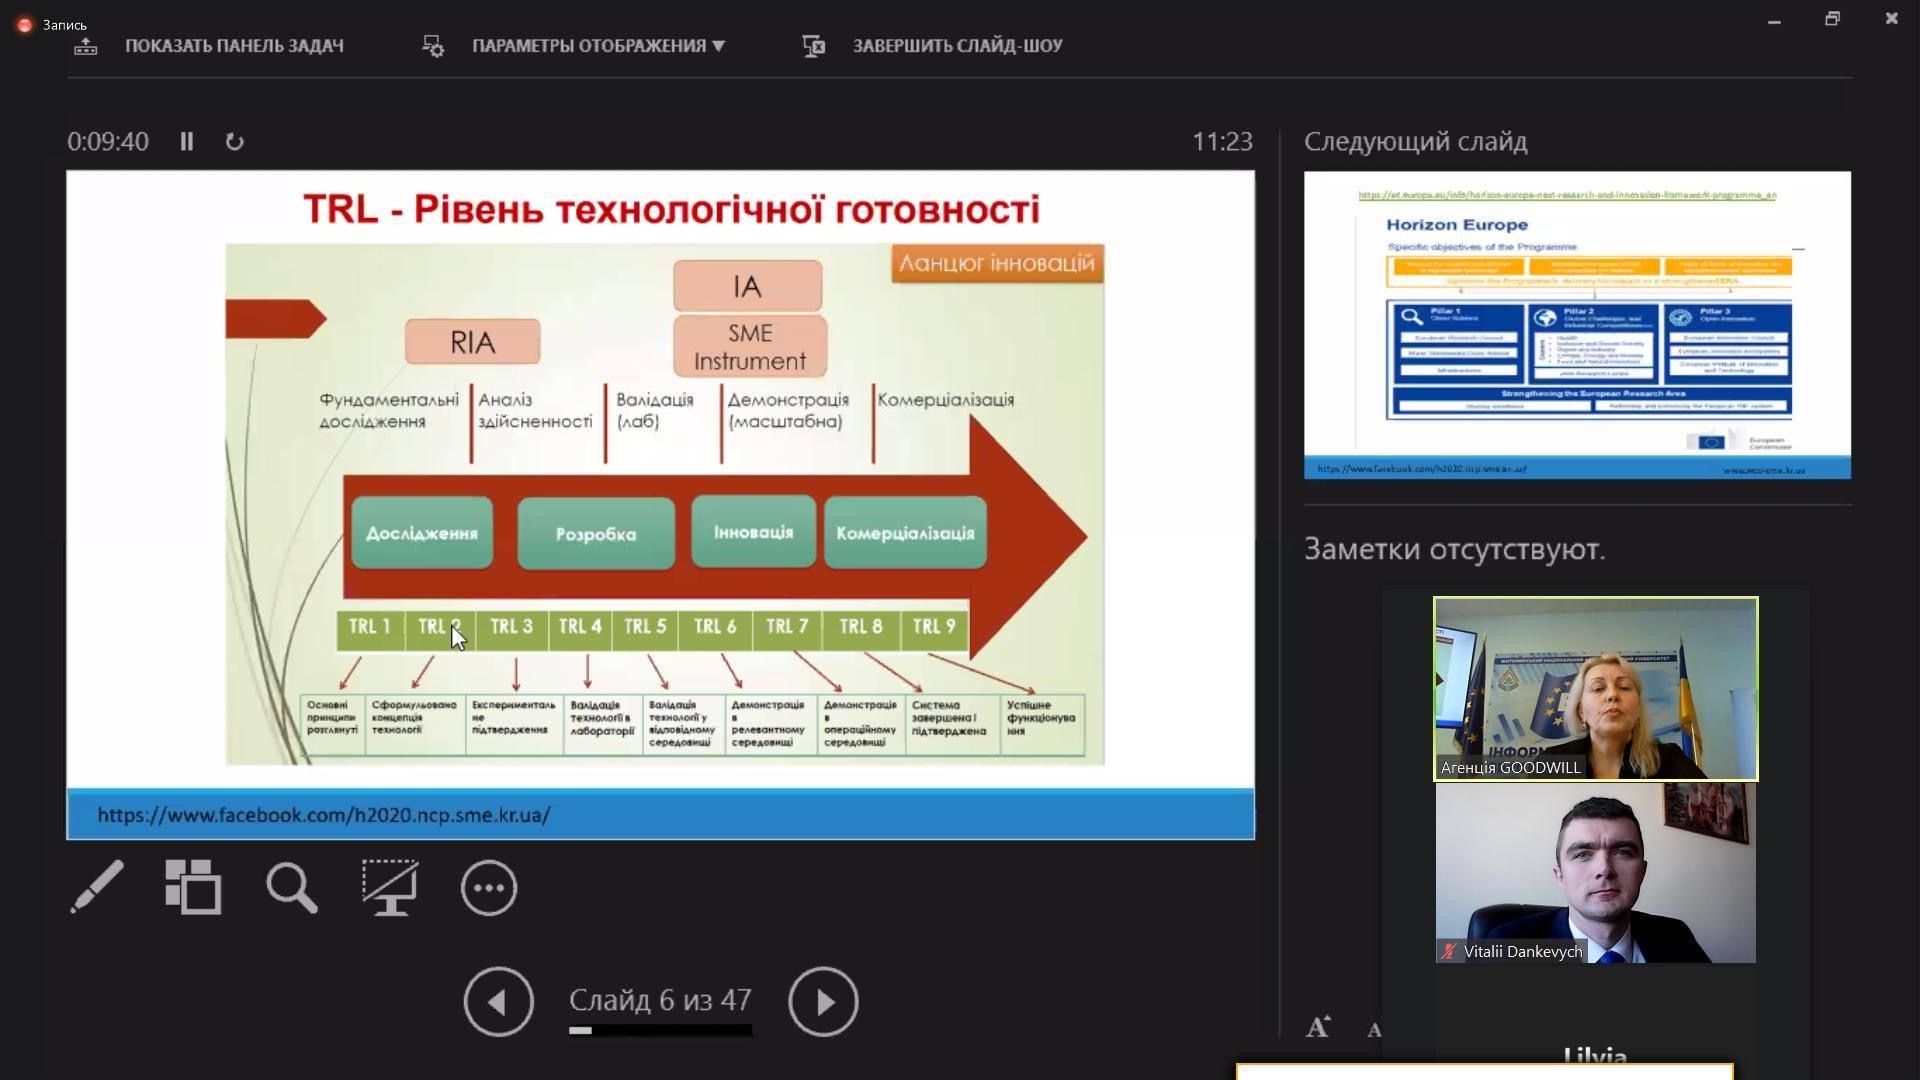Open more slide show options ellipsis
1920x1080 pixels.
tap(489, 888)
